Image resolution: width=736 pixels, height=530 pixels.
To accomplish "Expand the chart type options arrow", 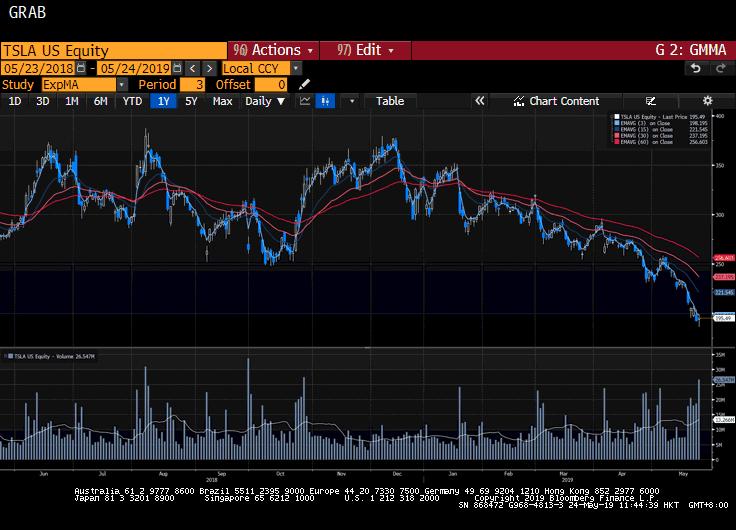I will point(352,101).
